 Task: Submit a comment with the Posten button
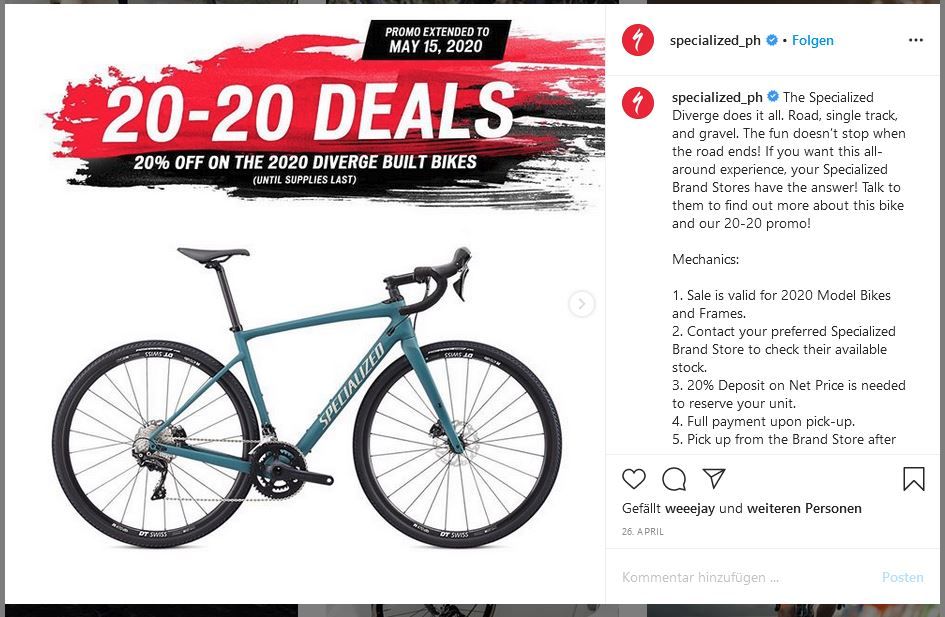coord(902,577)
